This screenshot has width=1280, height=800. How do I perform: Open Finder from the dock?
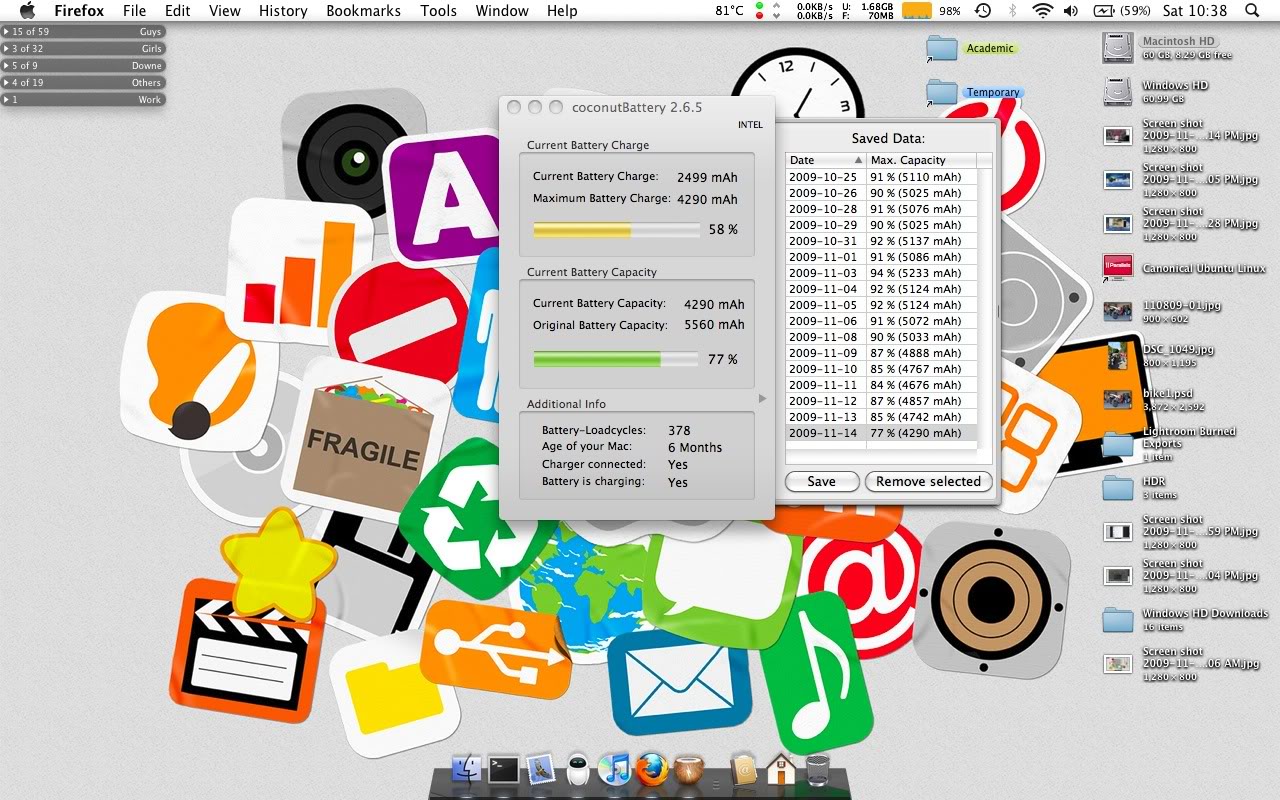pyautogui.click(x=467, y=769)
